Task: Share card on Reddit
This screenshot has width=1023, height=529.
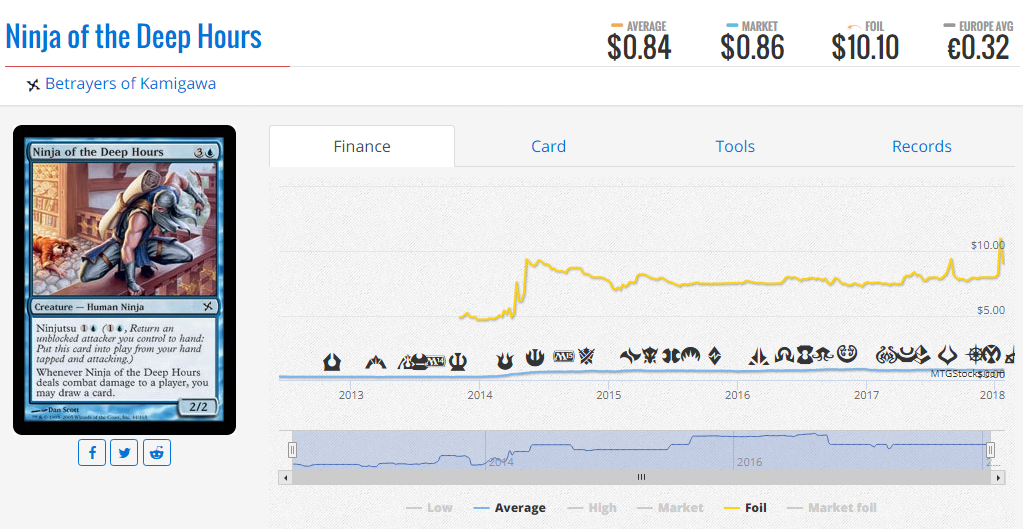Action: (x=157, y=453)
